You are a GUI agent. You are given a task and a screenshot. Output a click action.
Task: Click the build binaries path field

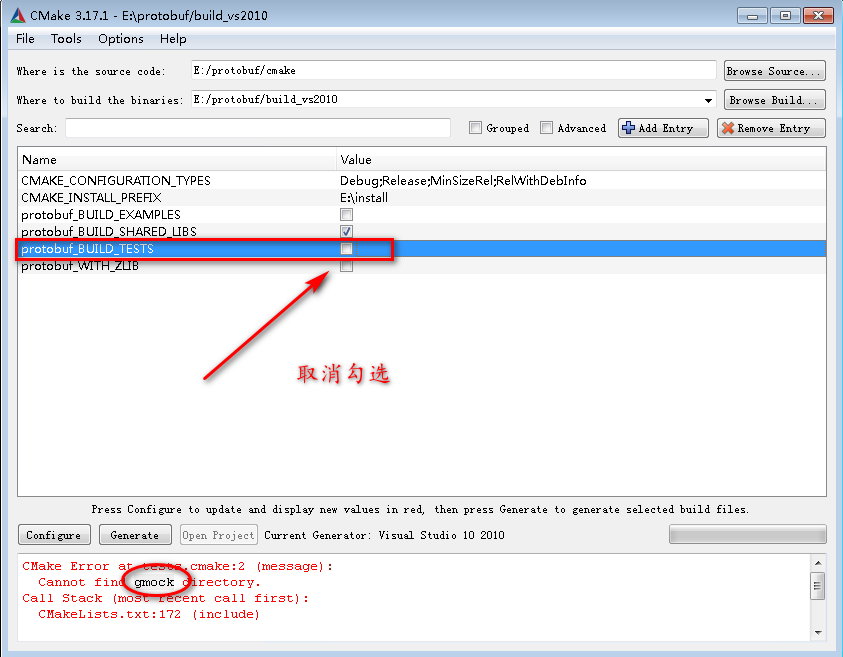[x=454, y=99]
